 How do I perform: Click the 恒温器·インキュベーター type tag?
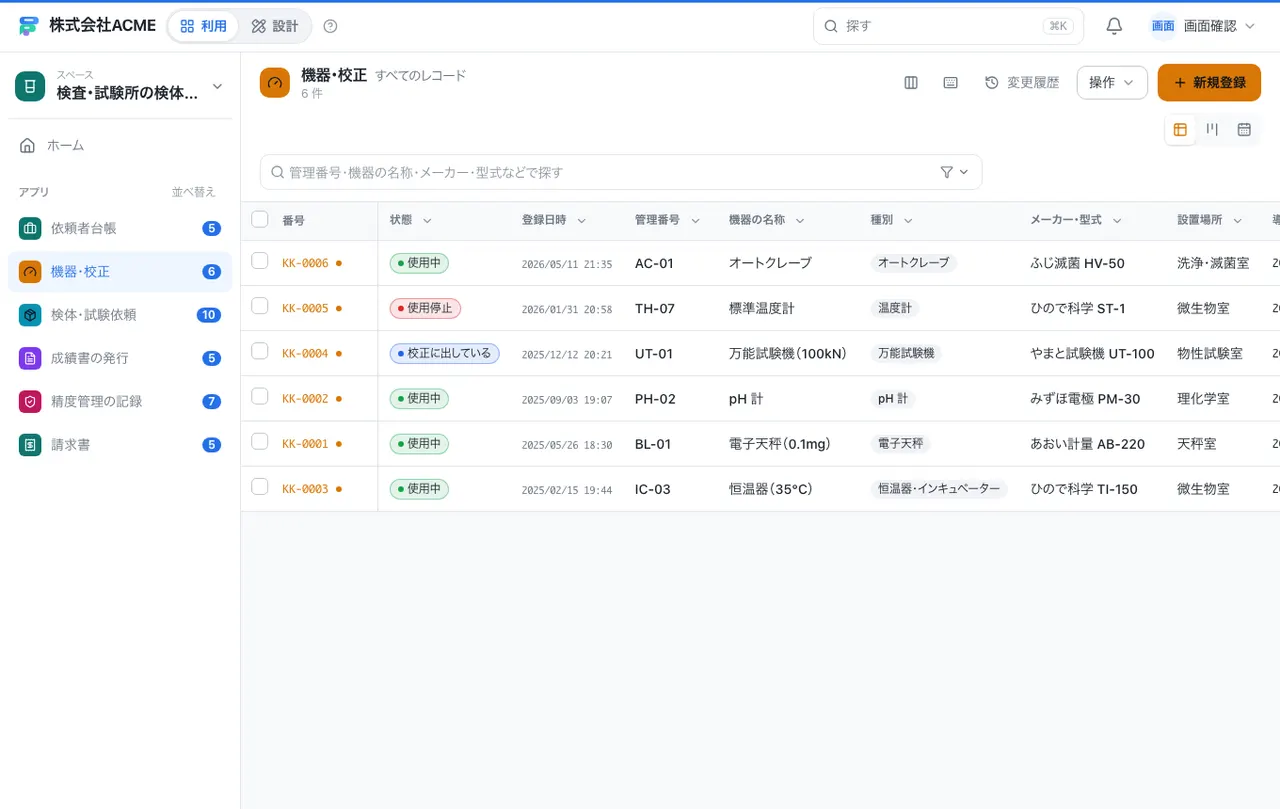[x=939, y=489]
